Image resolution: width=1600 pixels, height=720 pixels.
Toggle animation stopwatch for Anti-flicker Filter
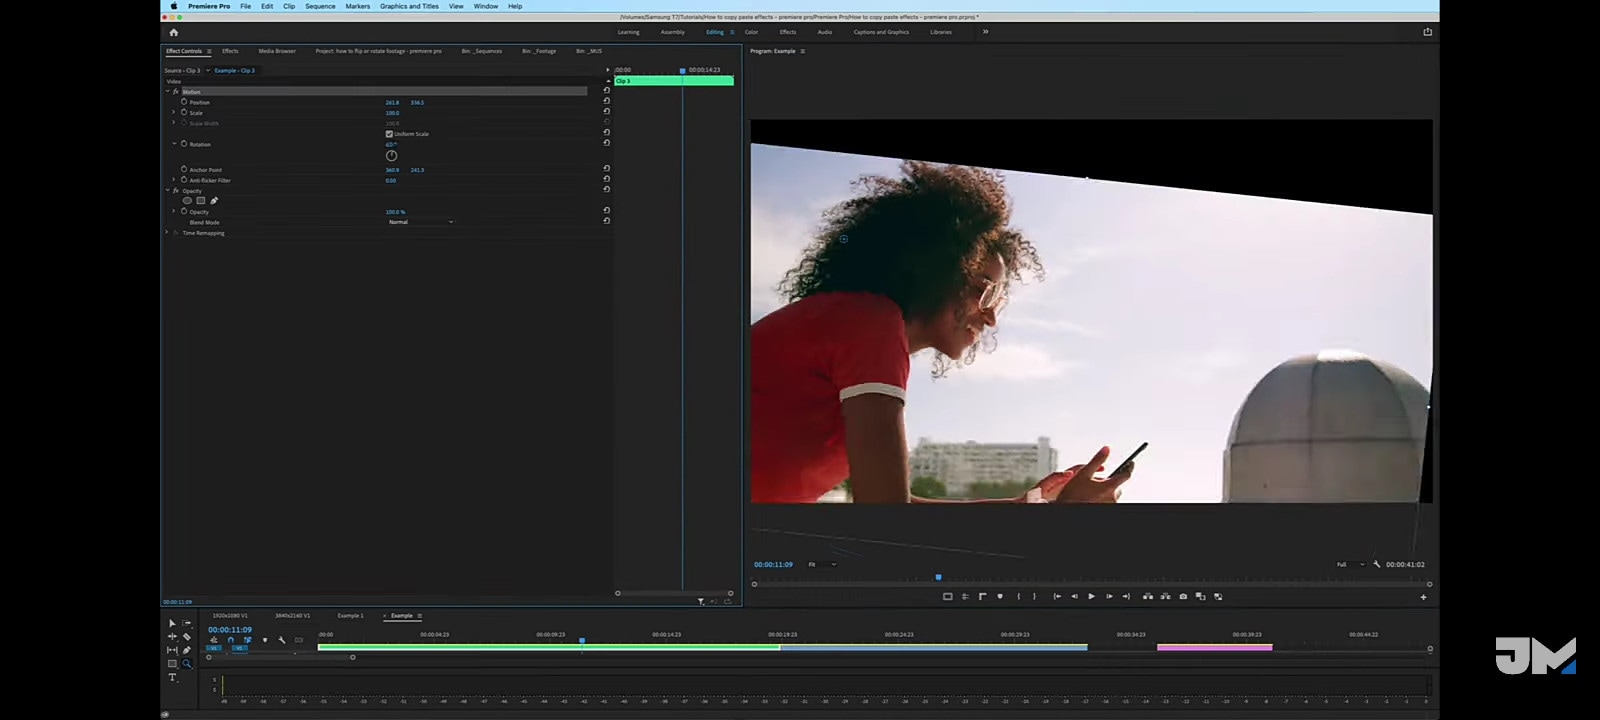(184, 180)
